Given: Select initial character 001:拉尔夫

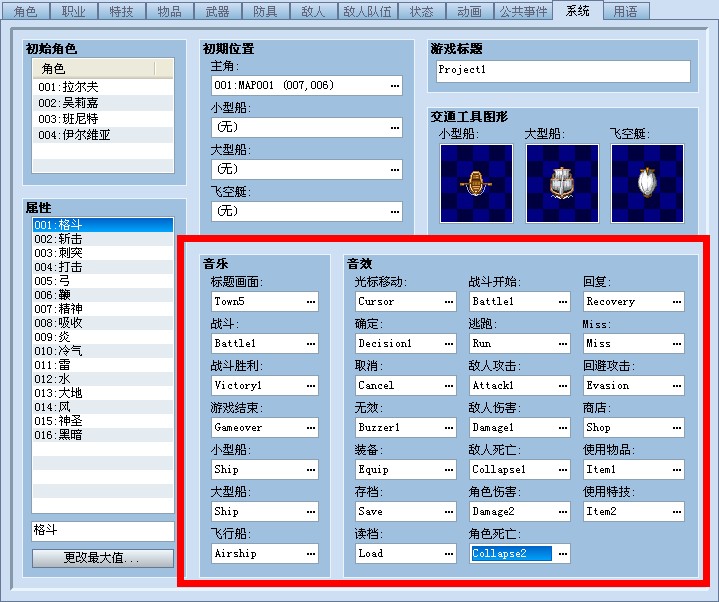Looking at the screenshot, I should [103, 87].
